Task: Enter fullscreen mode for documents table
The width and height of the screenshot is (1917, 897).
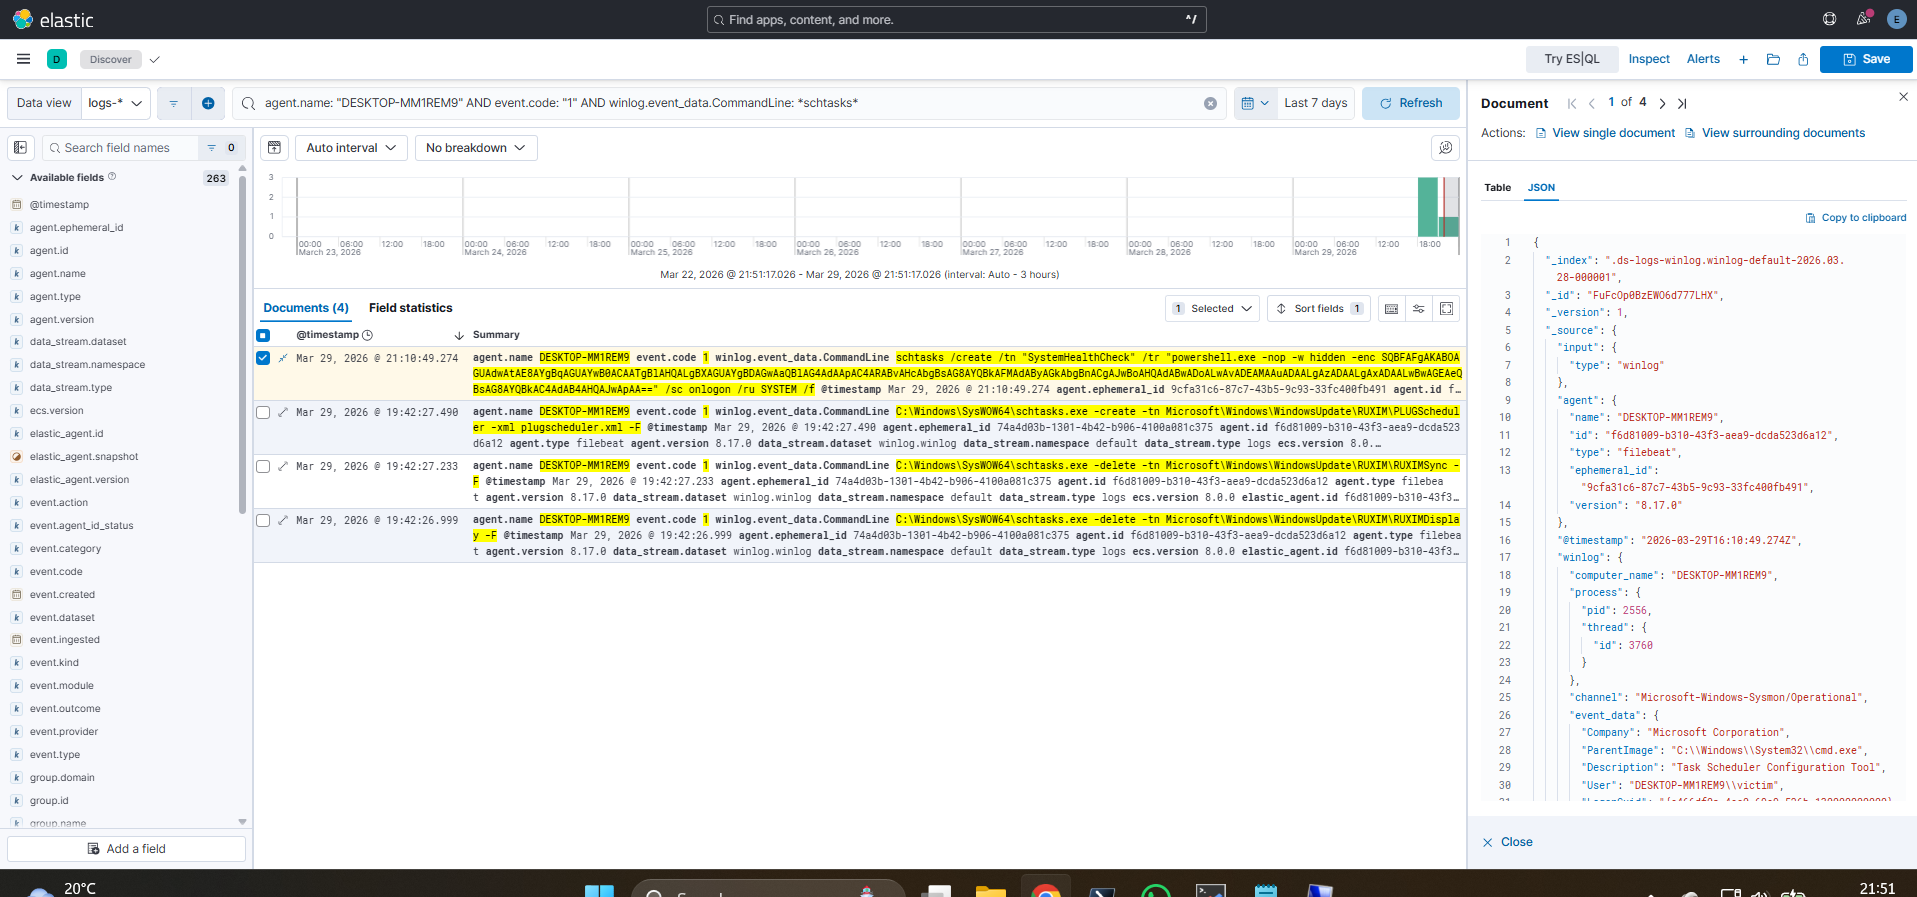Action: tap(1446, 309)
